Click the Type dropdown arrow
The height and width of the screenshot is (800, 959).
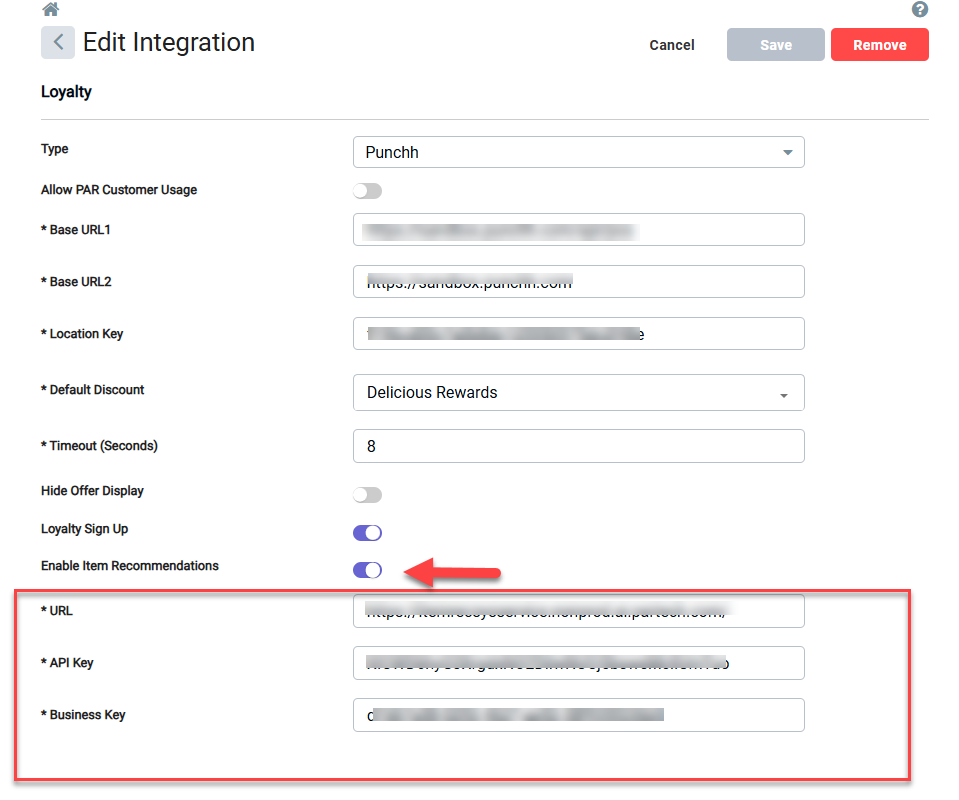coord(788,152)
